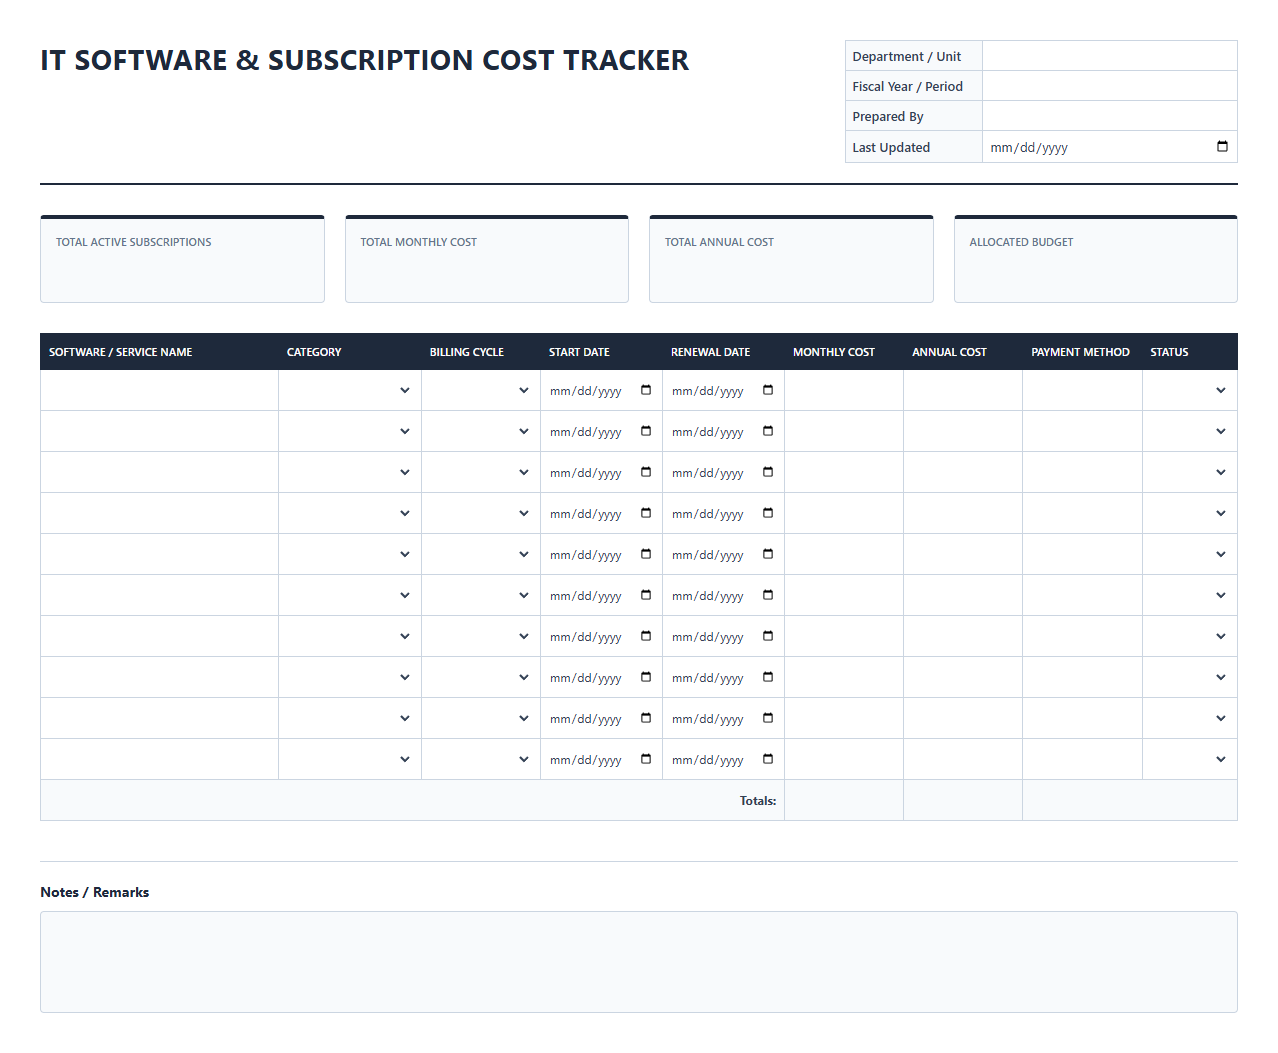
Task: Expand Category dropdown in eighth row
Action: point(349,677)
